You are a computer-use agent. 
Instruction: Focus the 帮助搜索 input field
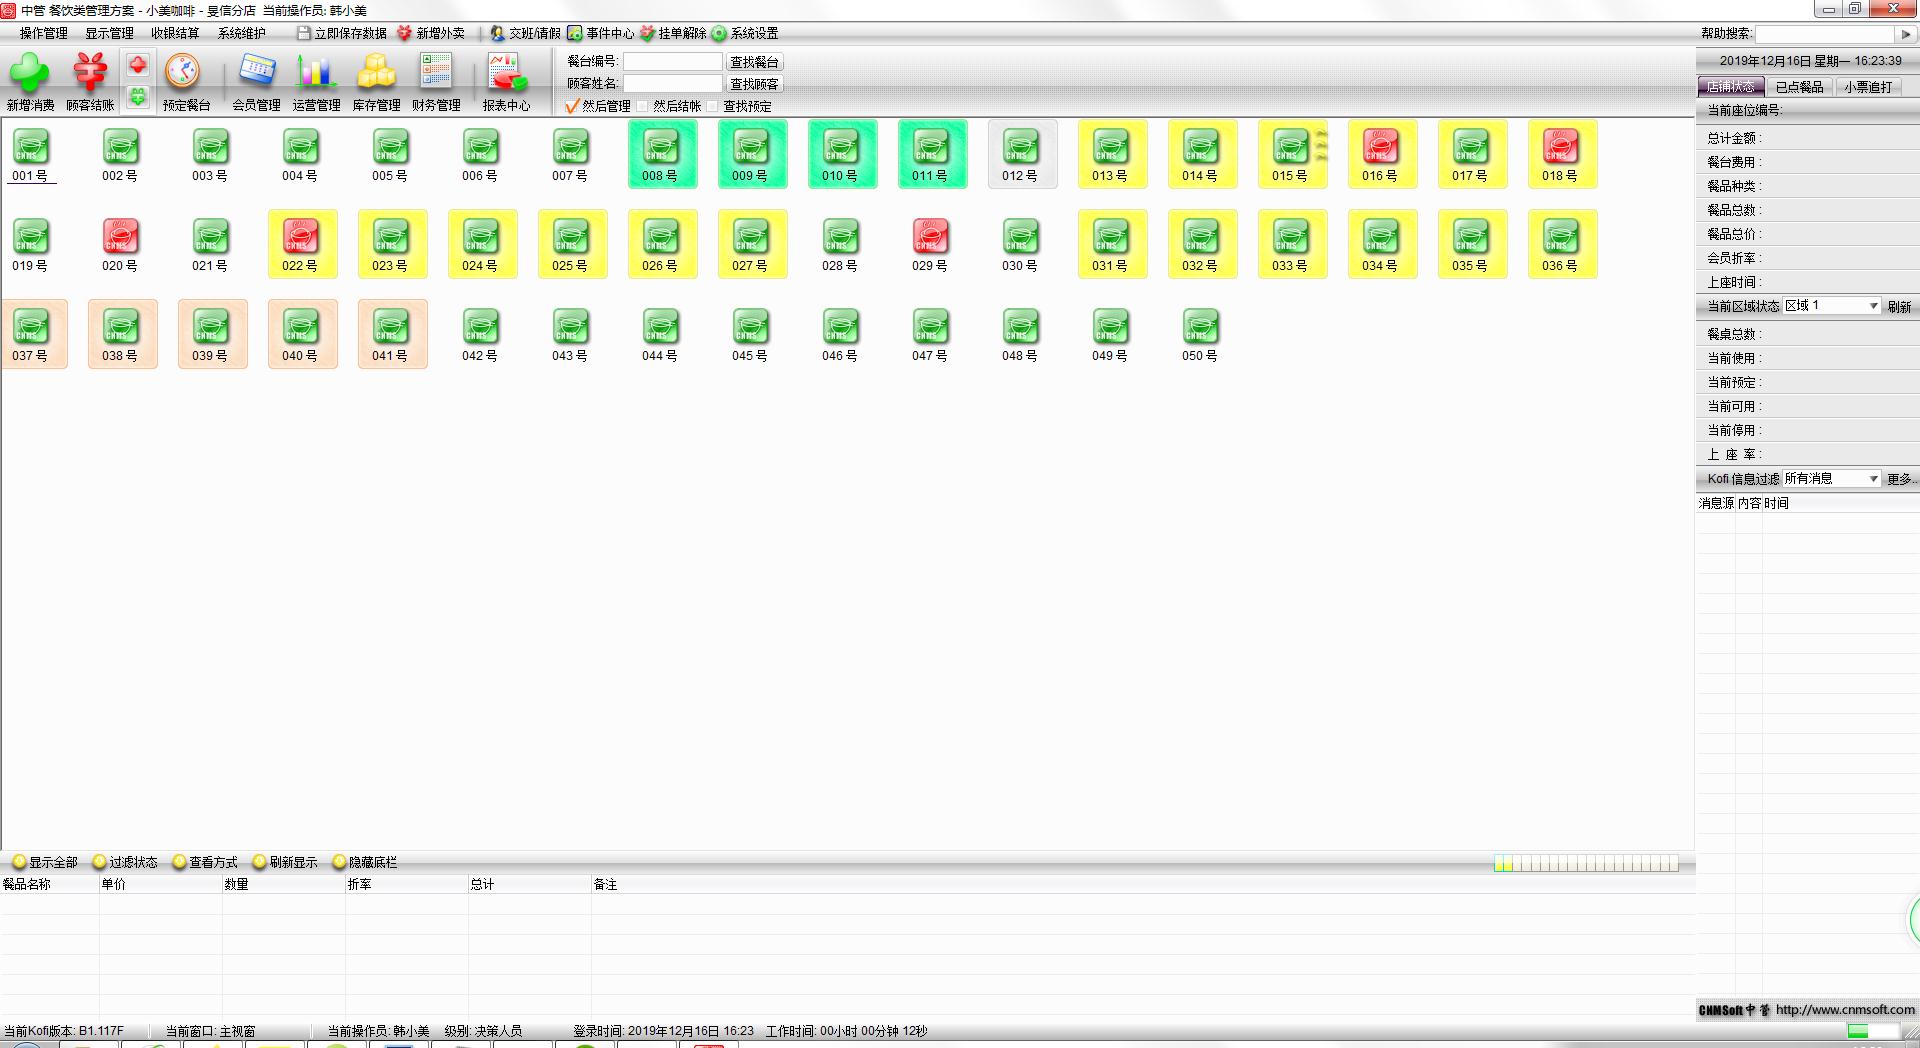(x=1825, y=34)
